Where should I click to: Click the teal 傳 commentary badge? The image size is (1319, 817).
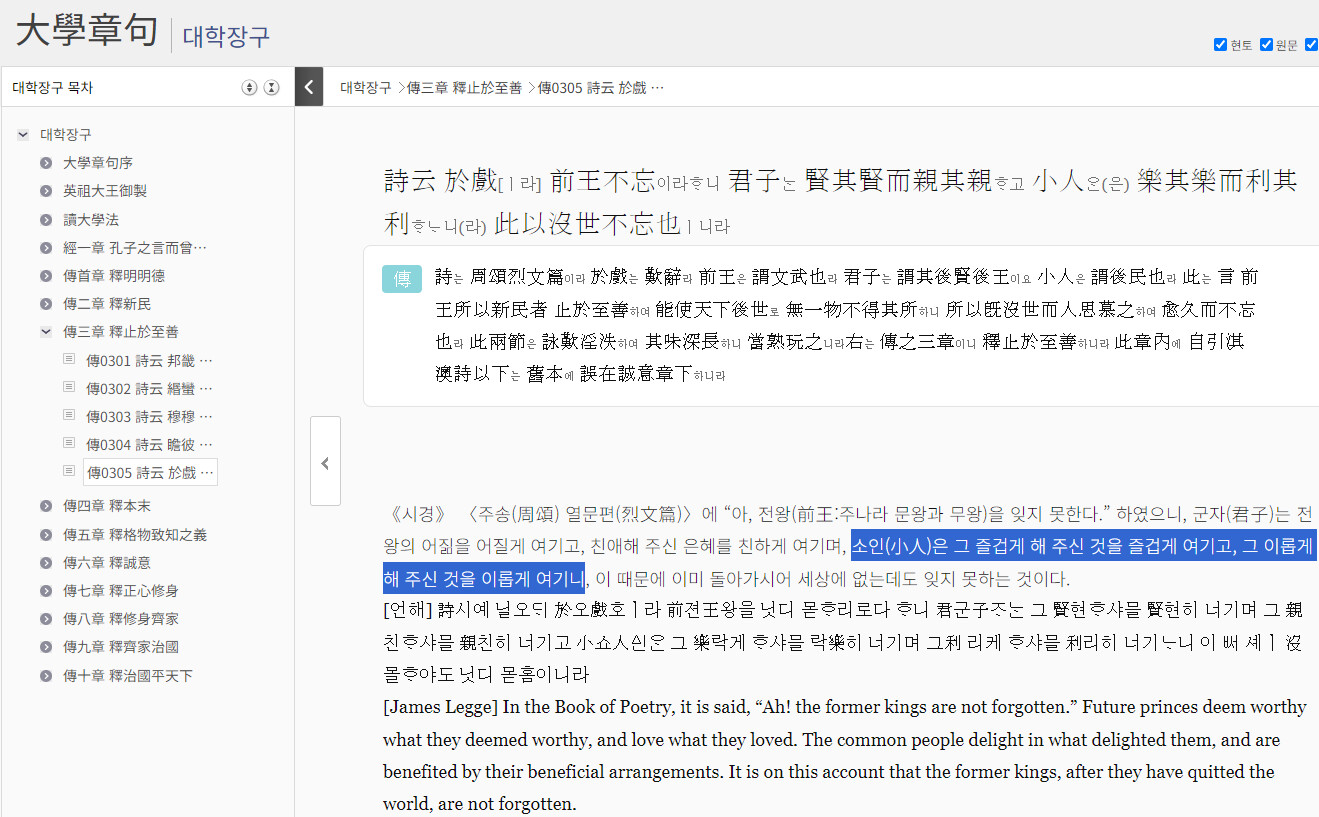[x=402, y=279]
